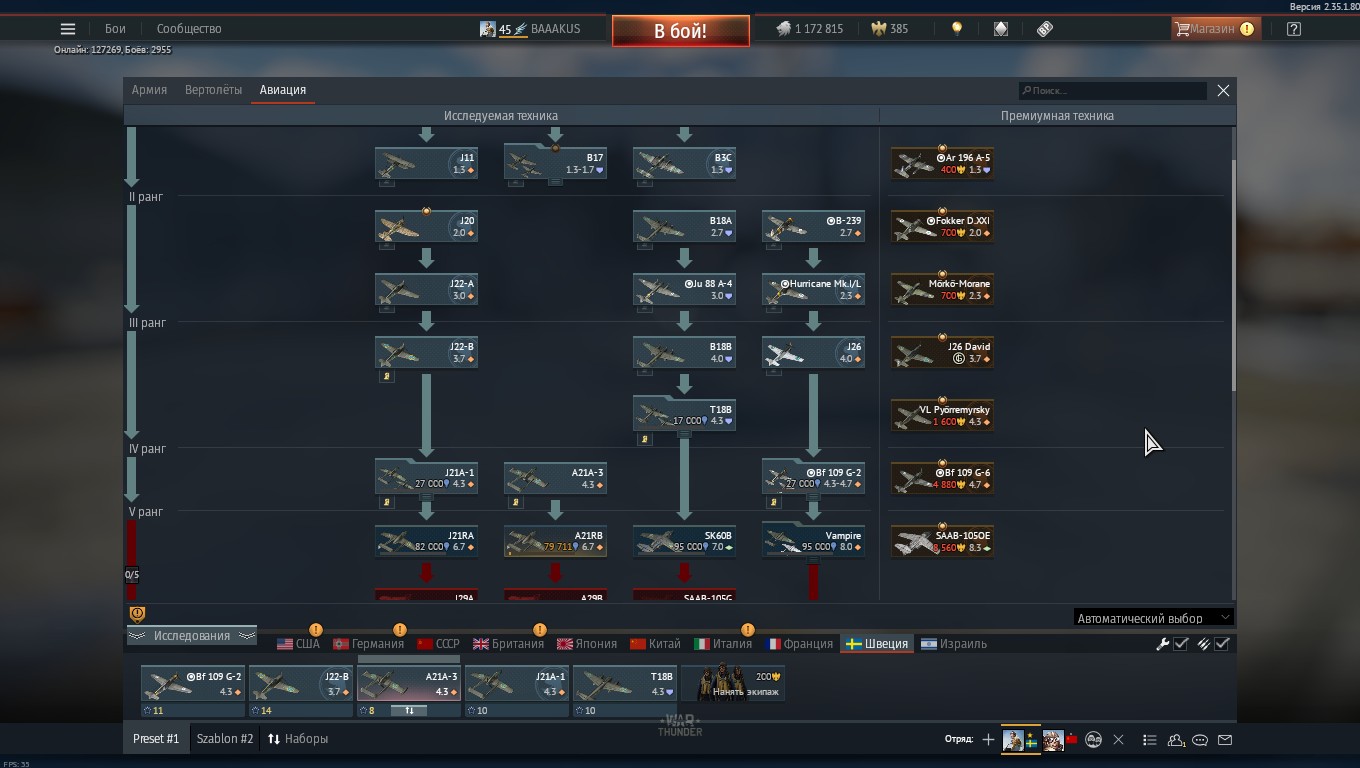The height and width of the screenshot is (768, 1360).
Task: Select premium Mörkö-Morane
Action: tap(942, 289)
